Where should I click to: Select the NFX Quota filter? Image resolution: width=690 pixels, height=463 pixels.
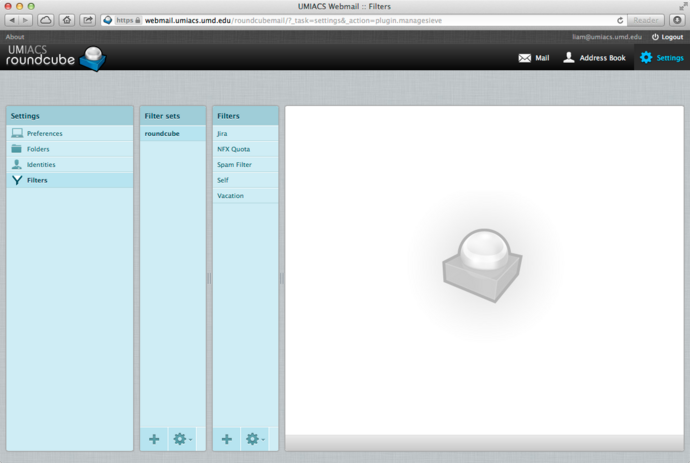233,149
